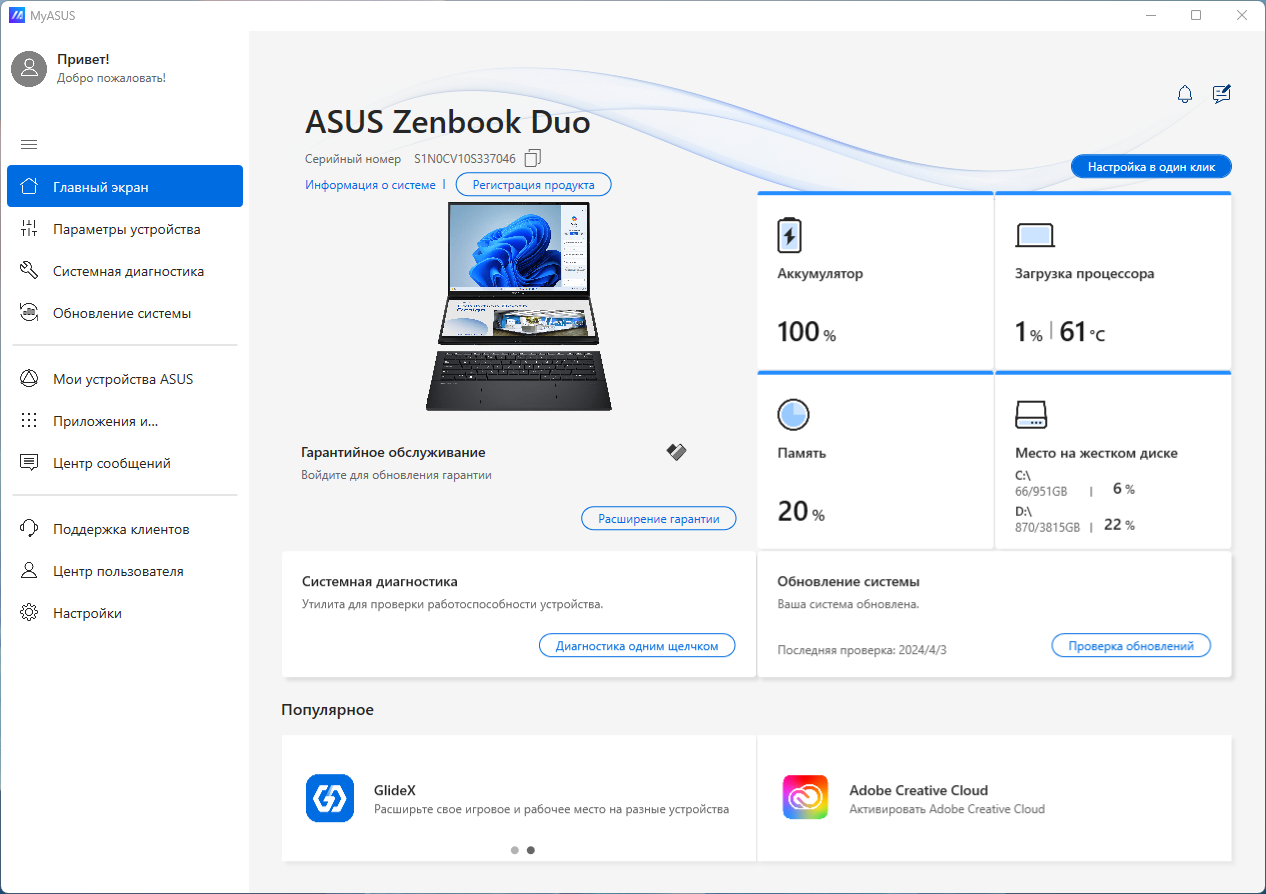
Task: Open Параметры устройства menu item
Action: pyautogui.click(x=125, y=229)
